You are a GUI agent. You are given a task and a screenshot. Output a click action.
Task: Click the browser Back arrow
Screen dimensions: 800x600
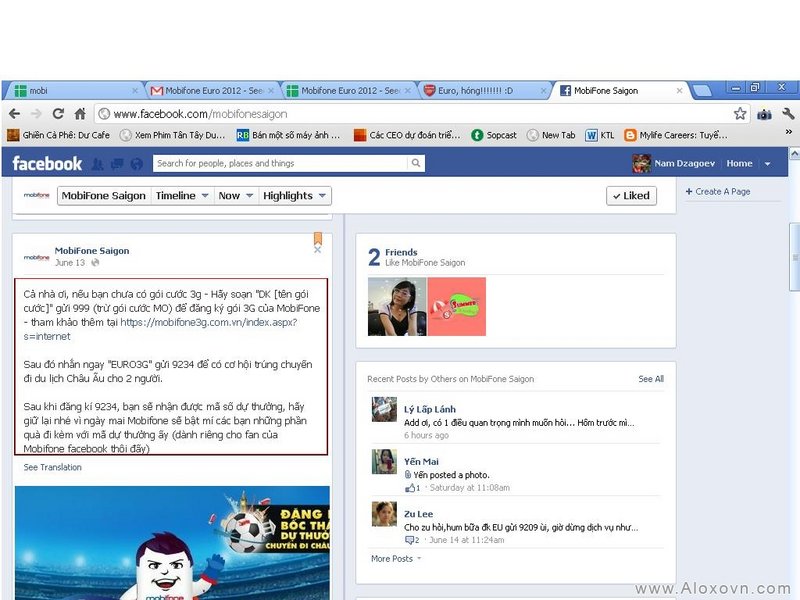tap(14, 114)
